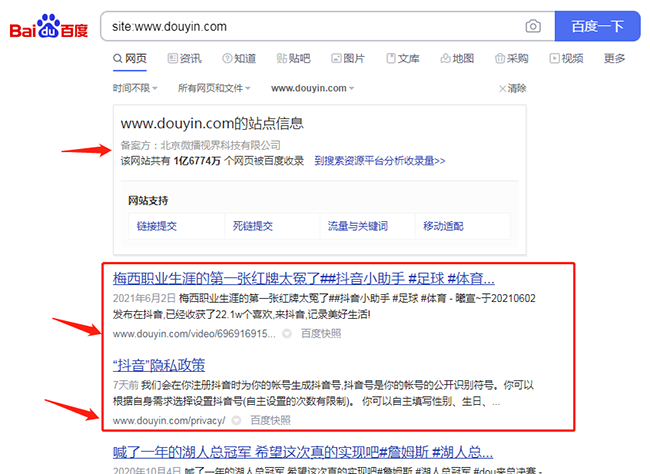Screen dimensions: 650x474
Task: Click the 死链提交 link
Action: [252, 226]
